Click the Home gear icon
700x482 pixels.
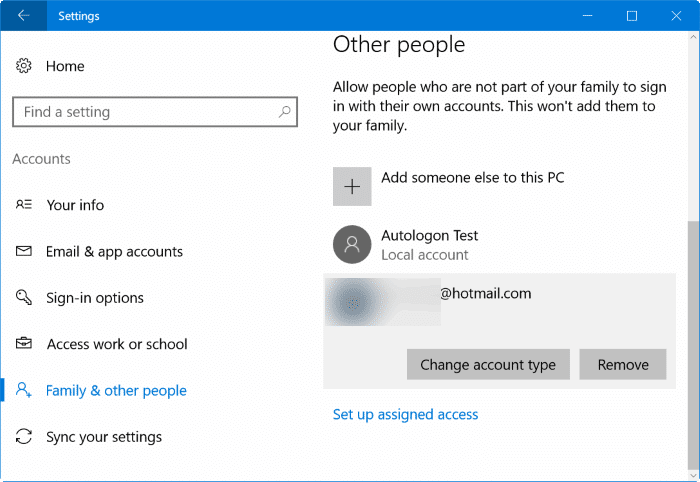click(x=24, y=66)
